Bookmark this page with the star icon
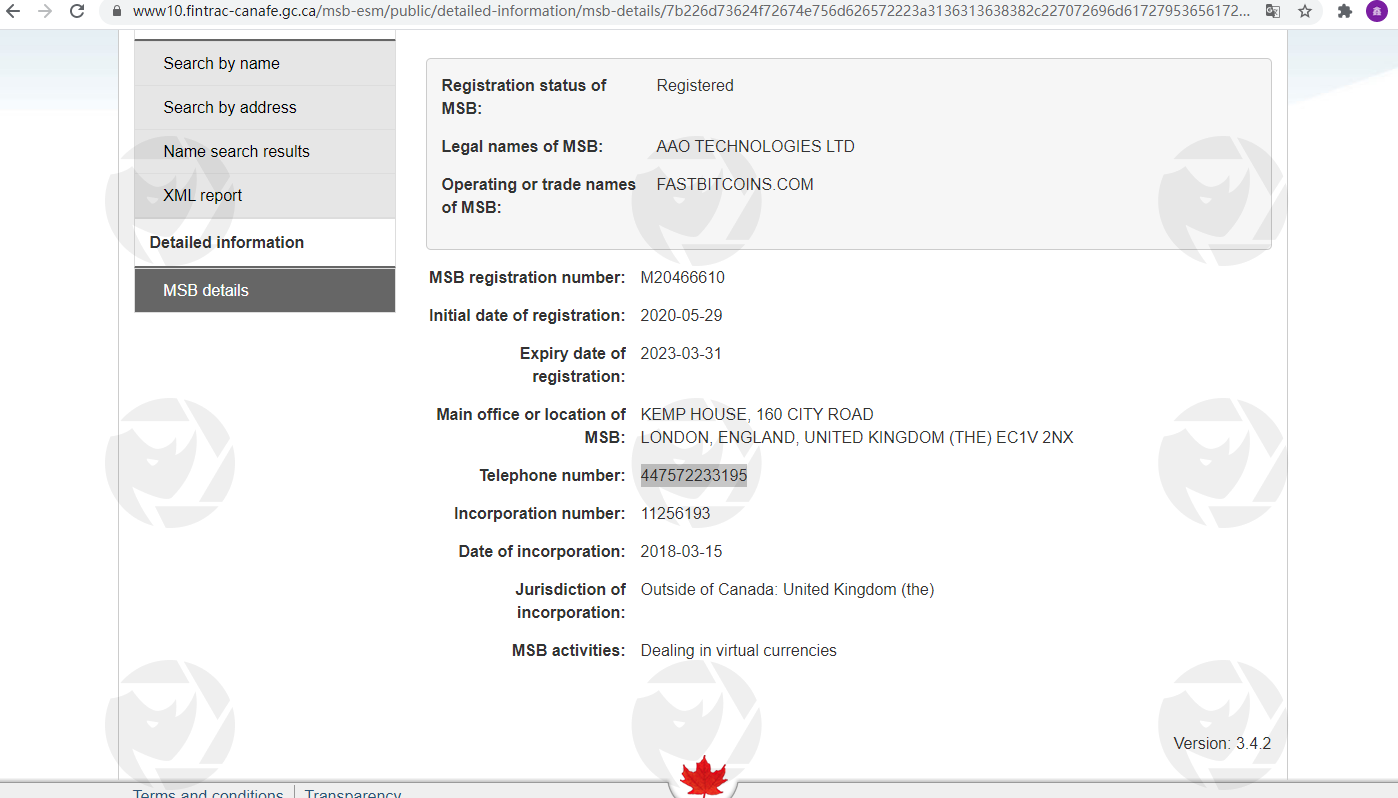This screenshot has height=798, width=1398. point(1305,11)
